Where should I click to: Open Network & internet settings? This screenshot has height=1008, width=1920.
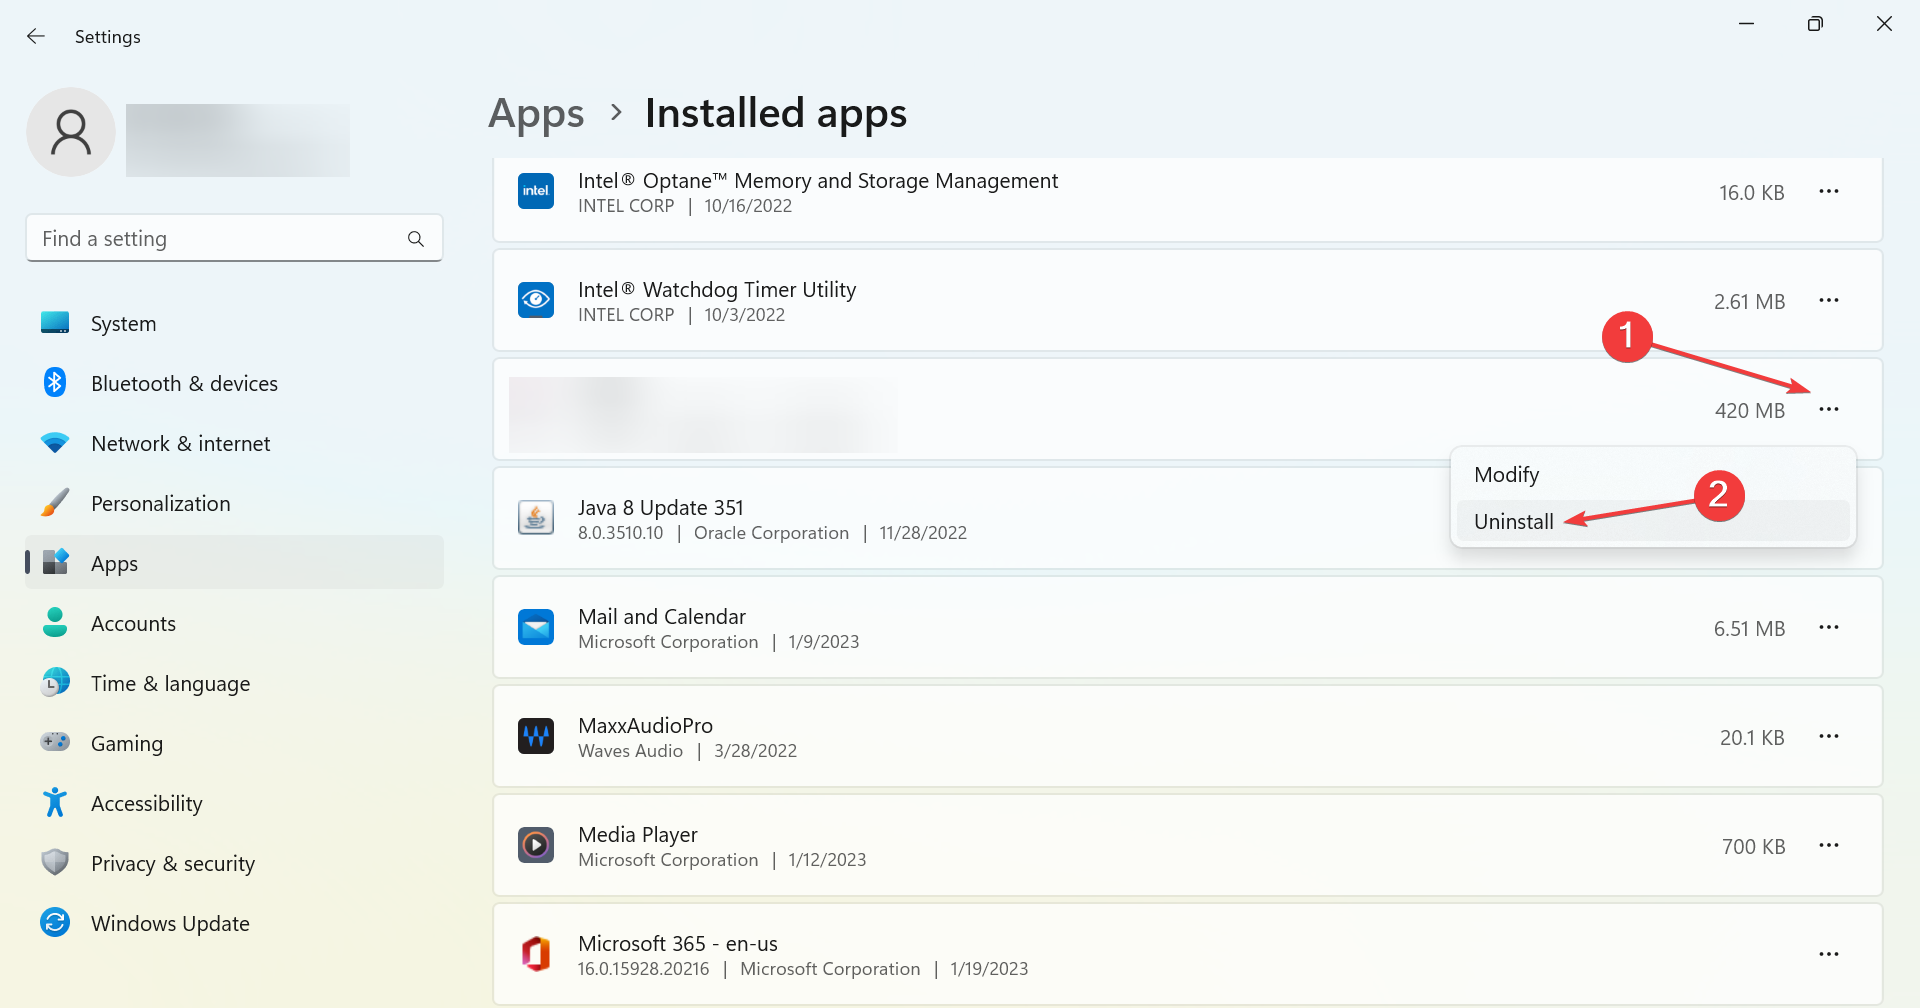234,443
